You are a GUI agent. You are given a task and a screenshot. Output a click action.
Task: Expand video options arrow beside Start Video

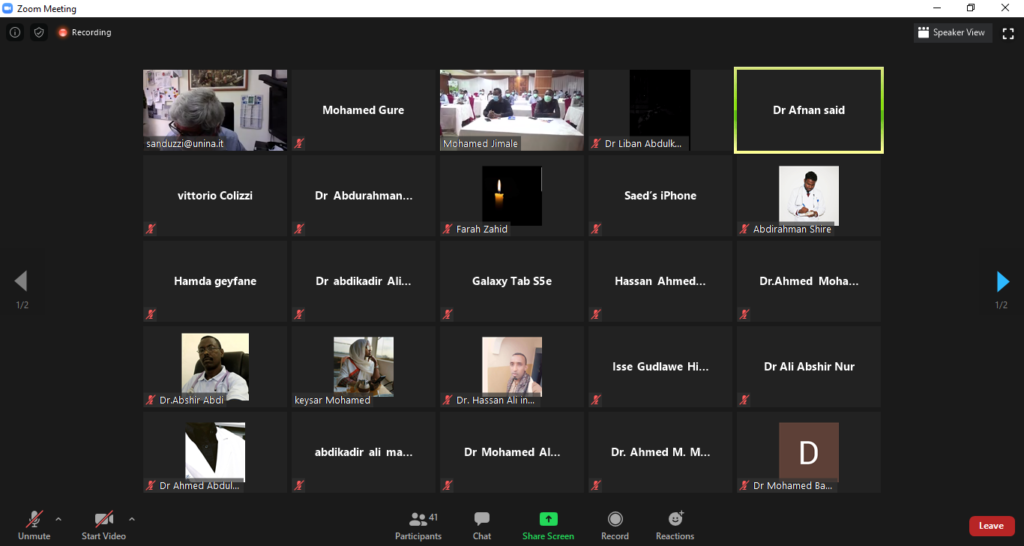[x=132, y=519]
